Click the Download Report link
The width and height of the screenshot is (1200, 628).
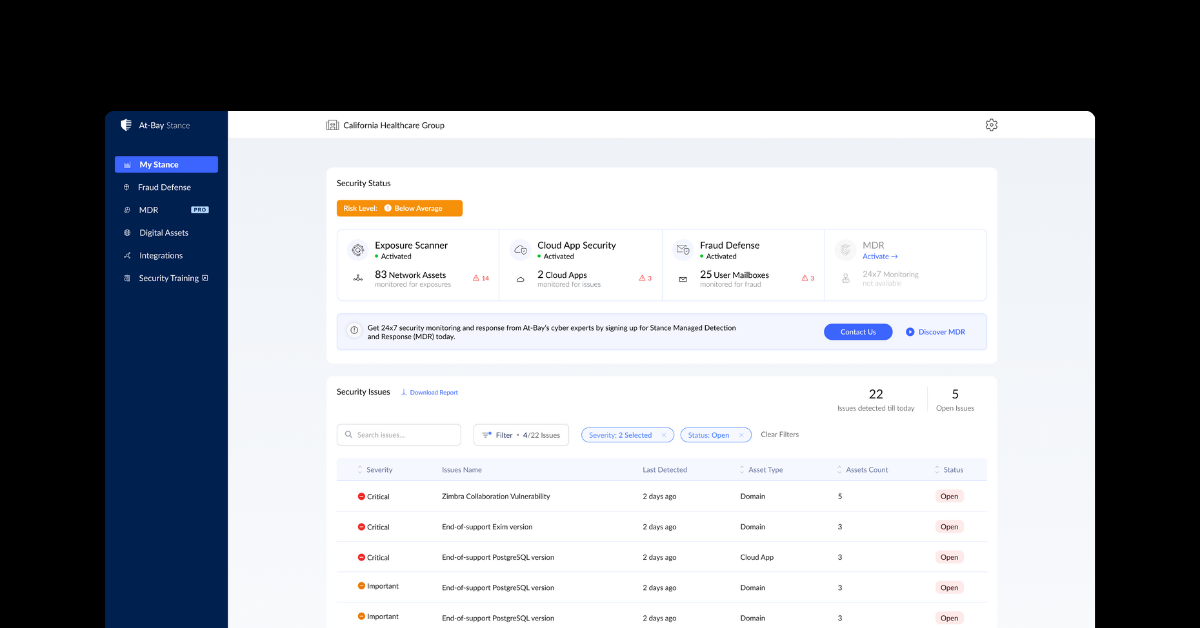[432, 393]
